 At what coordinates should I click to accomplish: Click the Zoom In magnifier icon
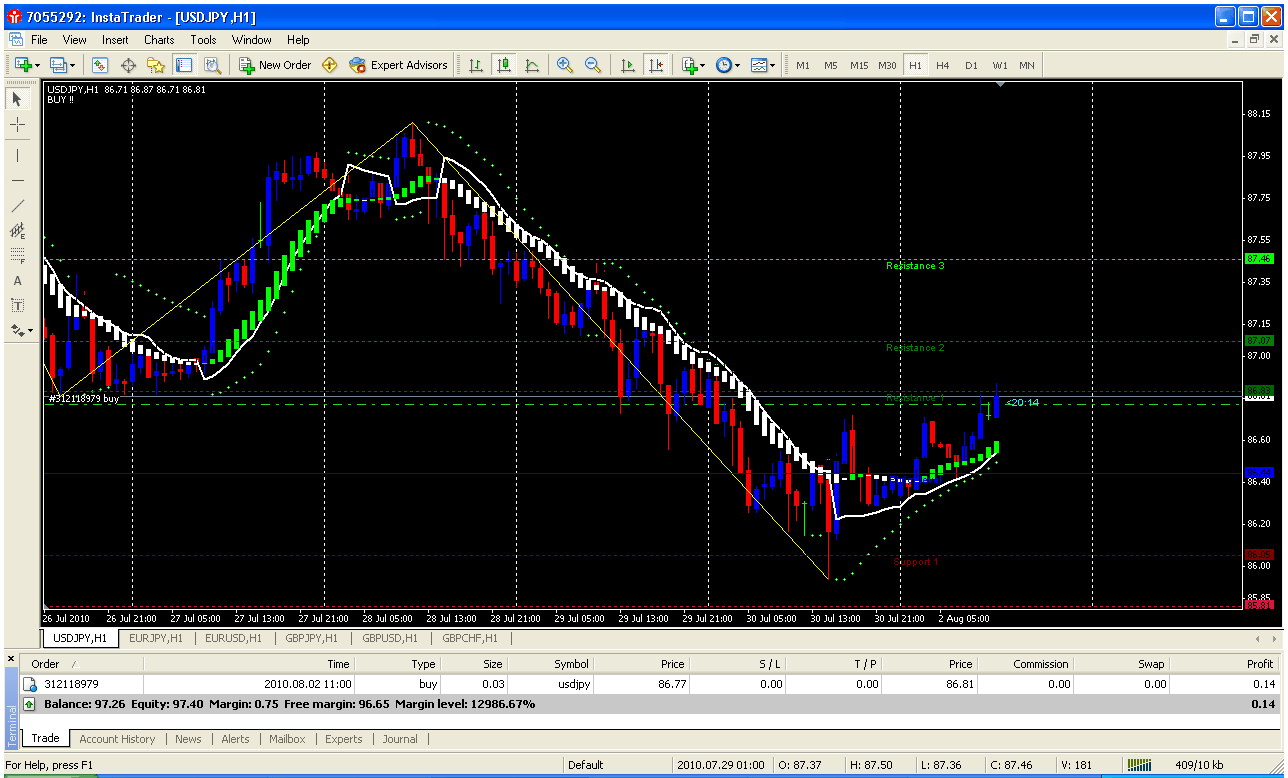pos(565,65)
